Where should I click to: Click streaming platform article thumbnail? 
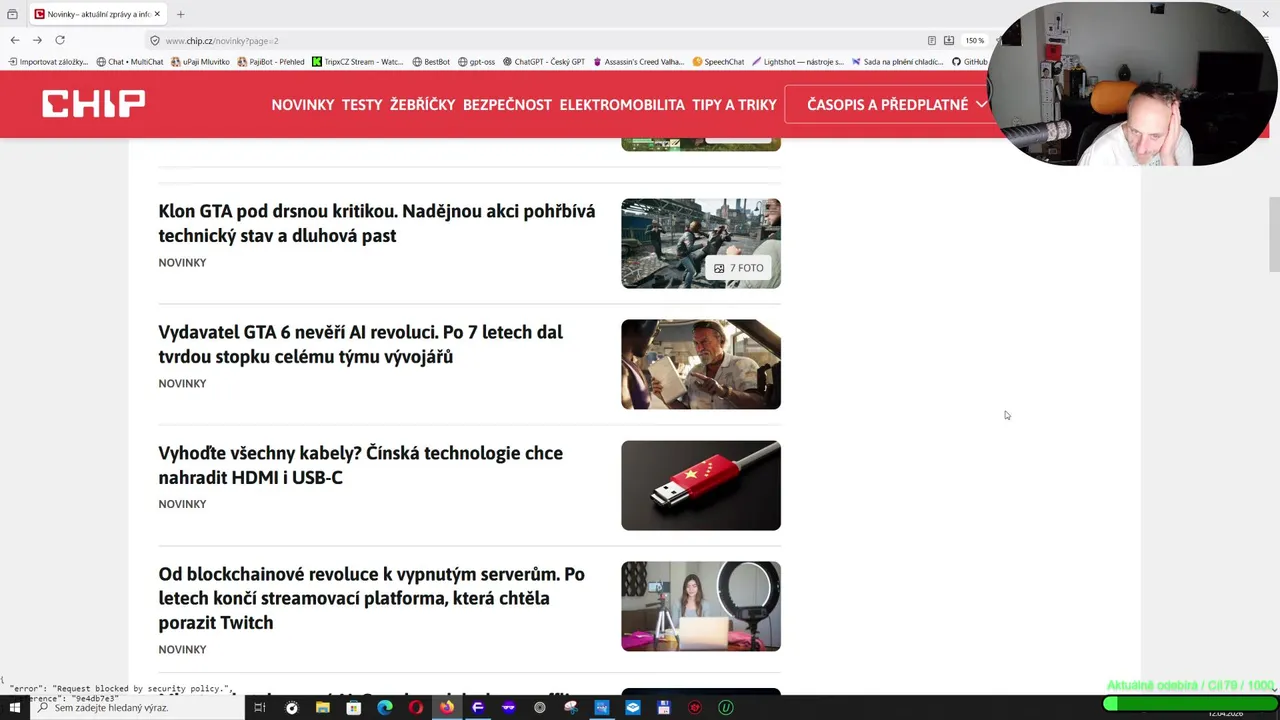(701, 606)
